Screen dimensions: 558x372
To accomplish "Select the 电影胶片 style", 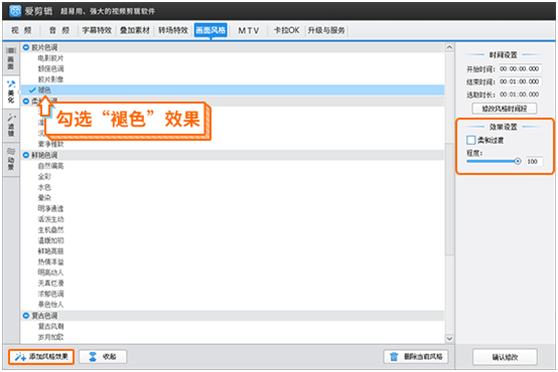I will (51, 58).
